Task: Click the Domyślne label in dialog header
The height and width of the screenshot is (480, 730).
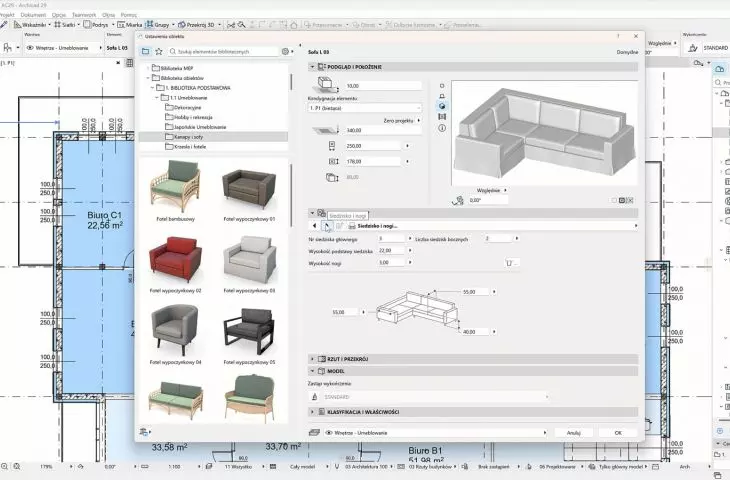Action: (627, 52)
